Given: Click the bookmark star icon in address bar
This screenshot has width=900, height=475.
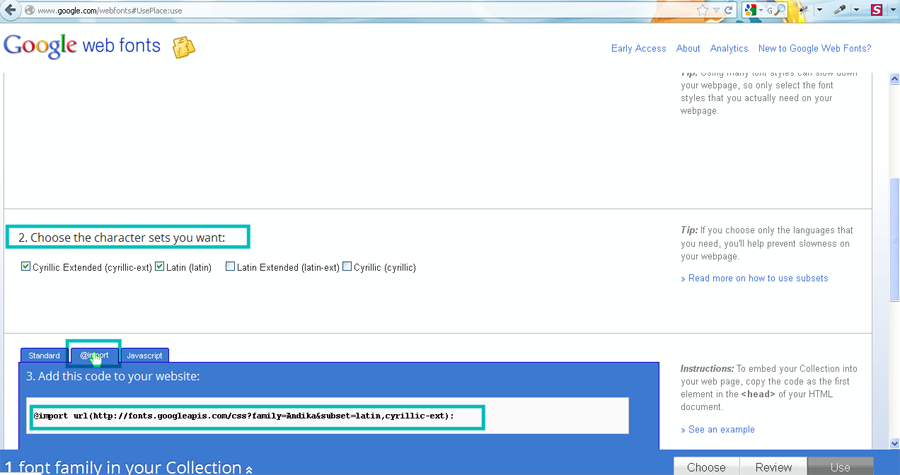Looking at the screenshot, I should [x=704, y=10].
